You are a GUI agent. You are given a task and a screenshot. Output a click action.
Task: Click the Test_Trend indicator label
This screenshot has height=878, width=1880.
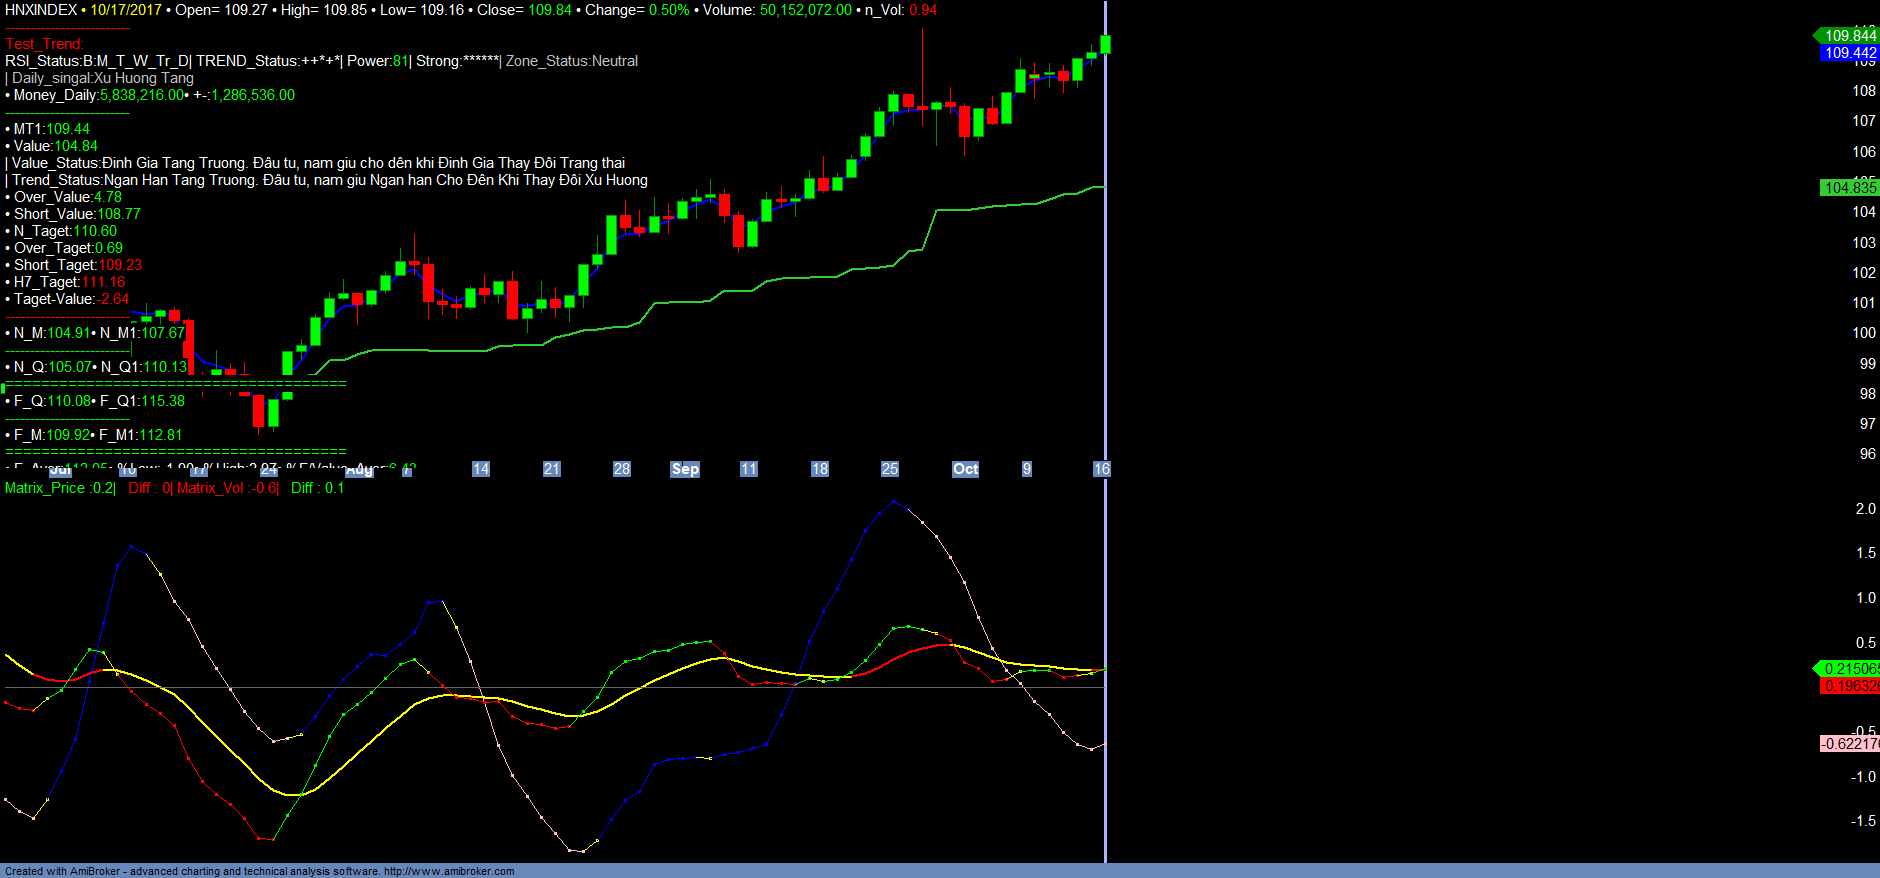pyautogui.click(x=44, y=44)
